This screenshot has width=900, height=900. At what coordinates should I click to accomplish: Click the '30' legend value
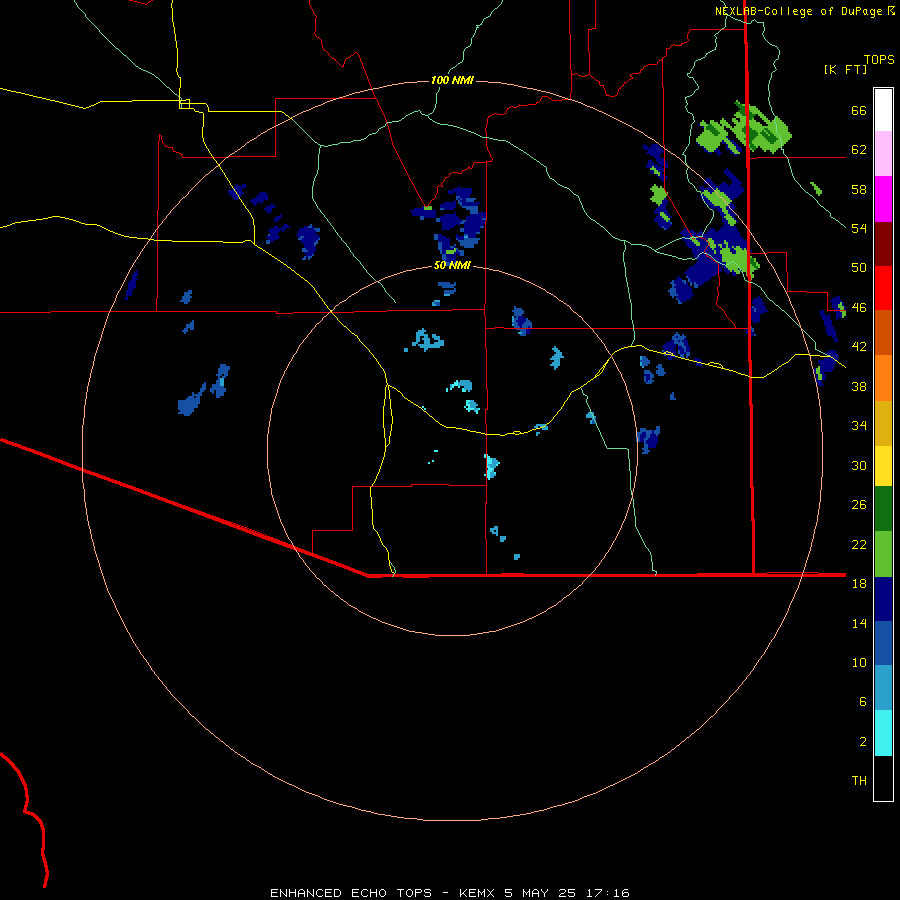click(859, 465)
